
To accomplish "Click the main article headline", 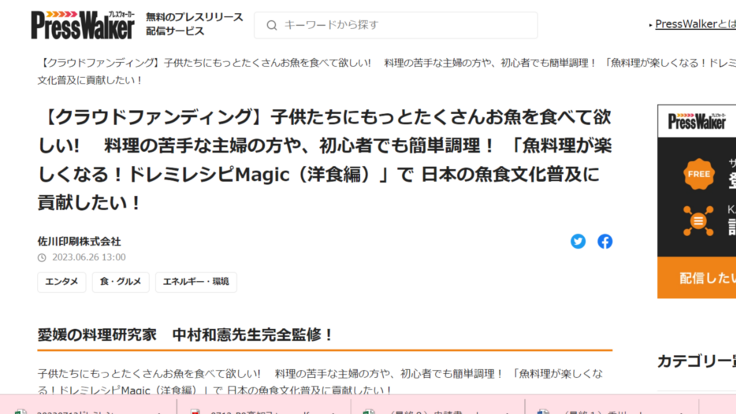I will [x=320, y=160].
